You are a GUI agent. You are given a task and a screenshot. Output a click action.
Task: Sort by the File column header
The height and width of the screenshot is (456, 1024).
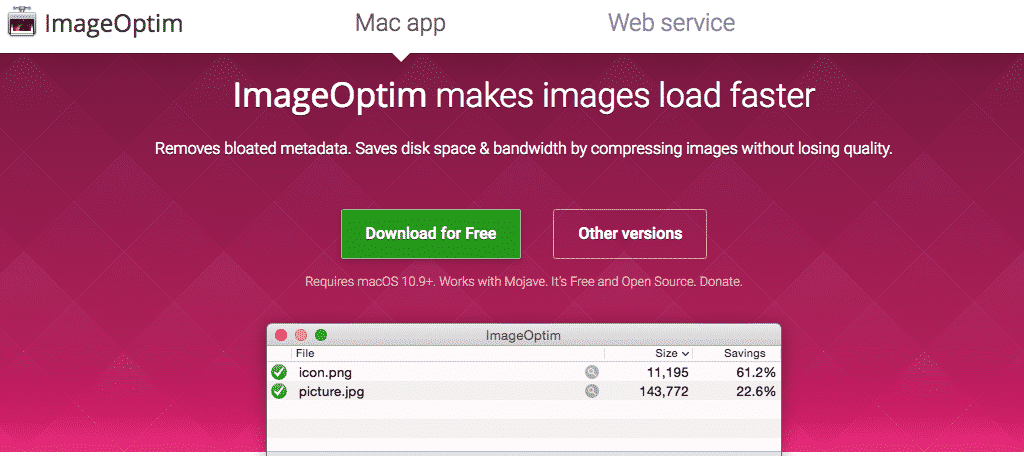[x=305, y=353]
